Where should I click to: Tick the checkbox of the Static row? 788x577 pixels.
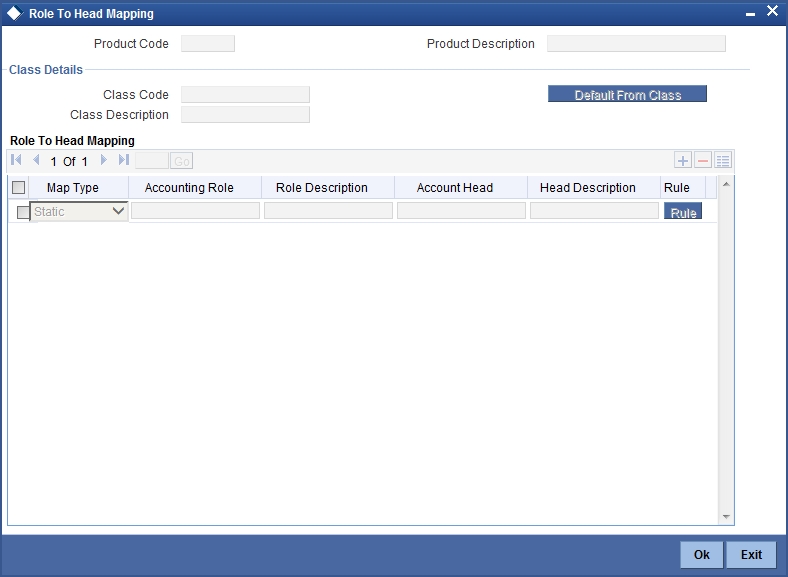pyautogui.click(x=23, y=212)
